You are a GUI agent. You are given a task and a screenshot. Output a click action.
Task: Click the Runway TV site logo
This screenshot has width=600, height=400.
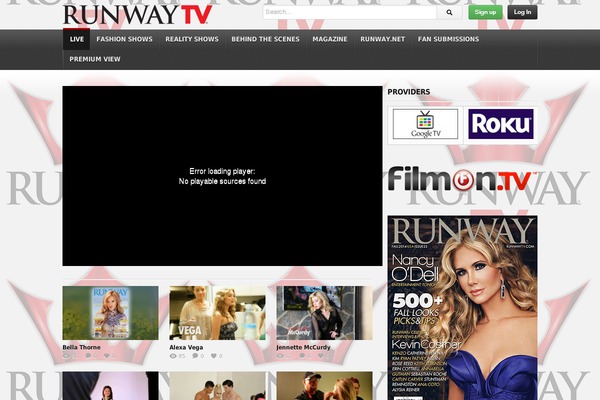pyautogui.click(x=137, y=15)
